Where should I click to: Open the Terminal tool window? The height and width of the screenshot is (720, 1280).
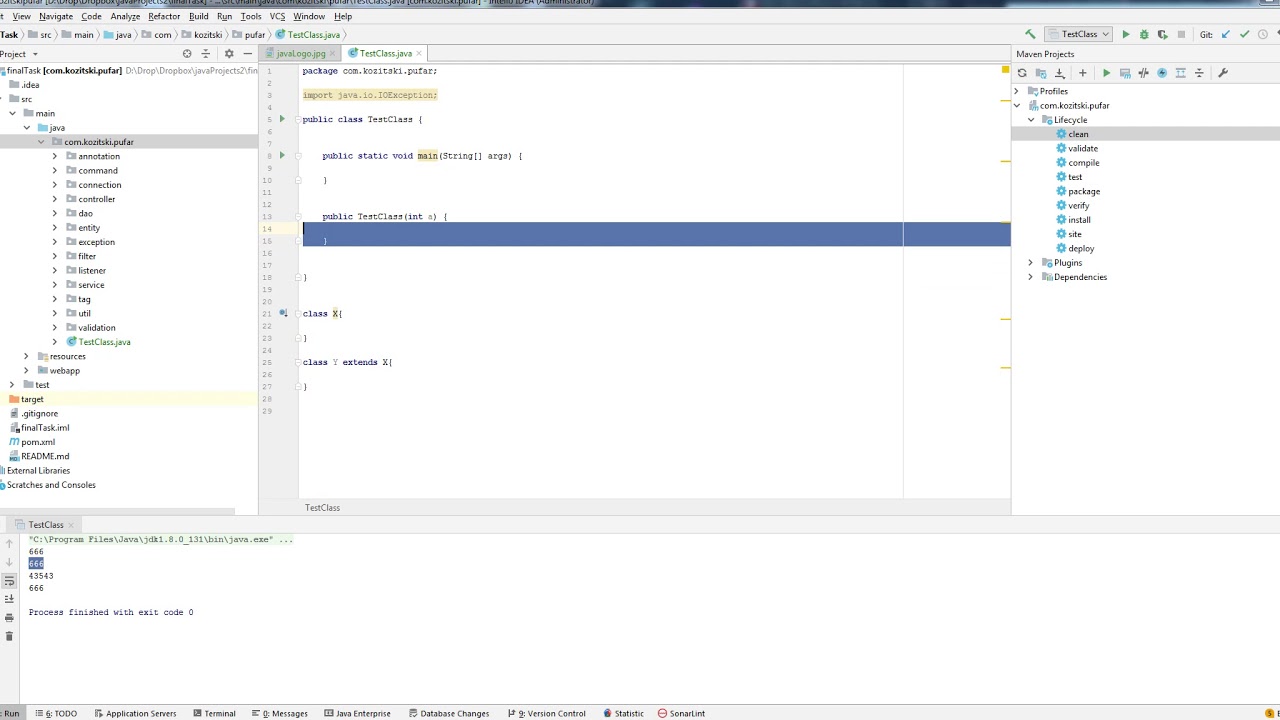click(214, 713)
